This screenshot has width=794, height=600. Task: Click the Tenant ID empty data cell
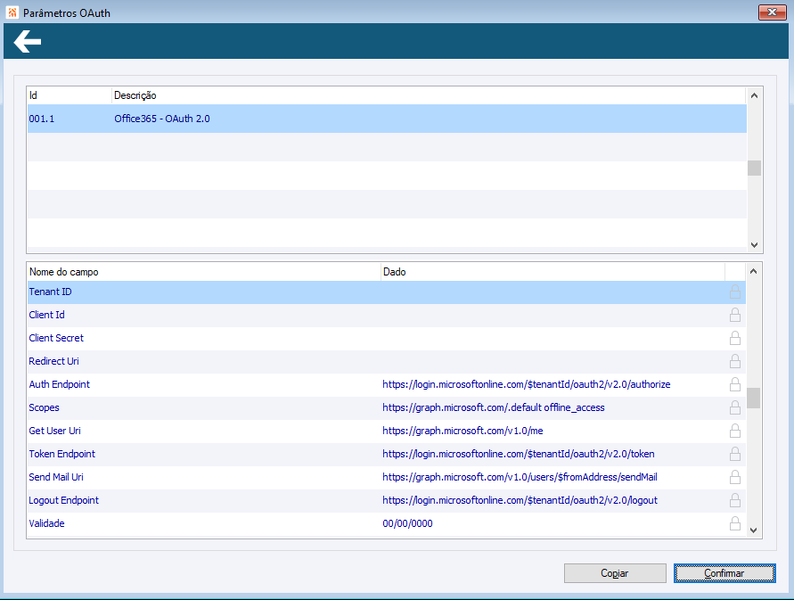coord(552,292)
